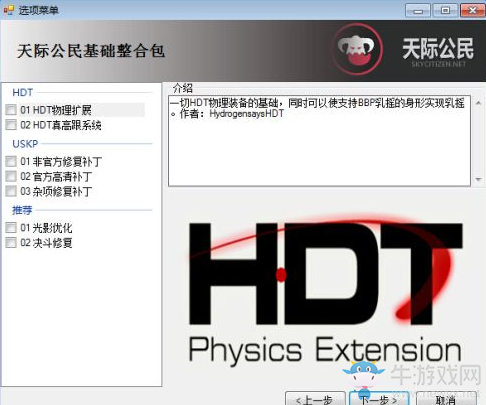This screenshot has width=486, height=405.
Task: Select the 03 杂项修复补丁 checkbox
Action: pyautogui.click(x=11, y=191)
